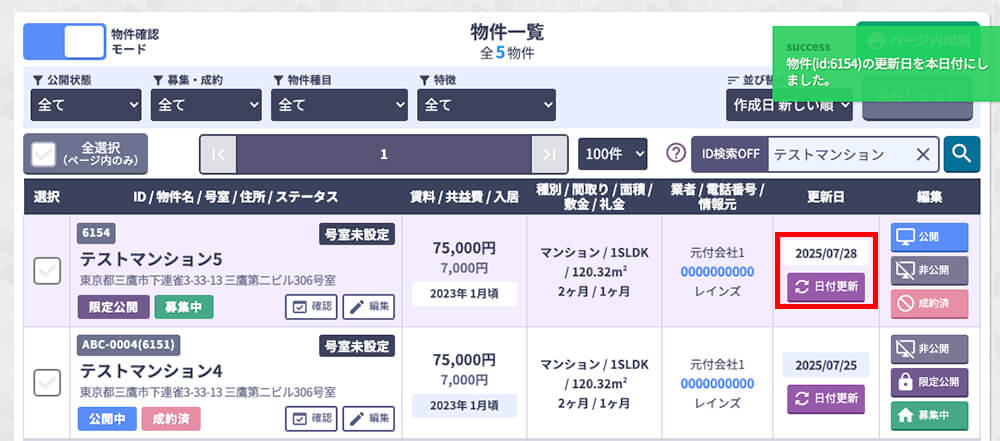1000x441 pixels.
Task: Select checkbox for テストマンション5 row
Action: [47, 270]
